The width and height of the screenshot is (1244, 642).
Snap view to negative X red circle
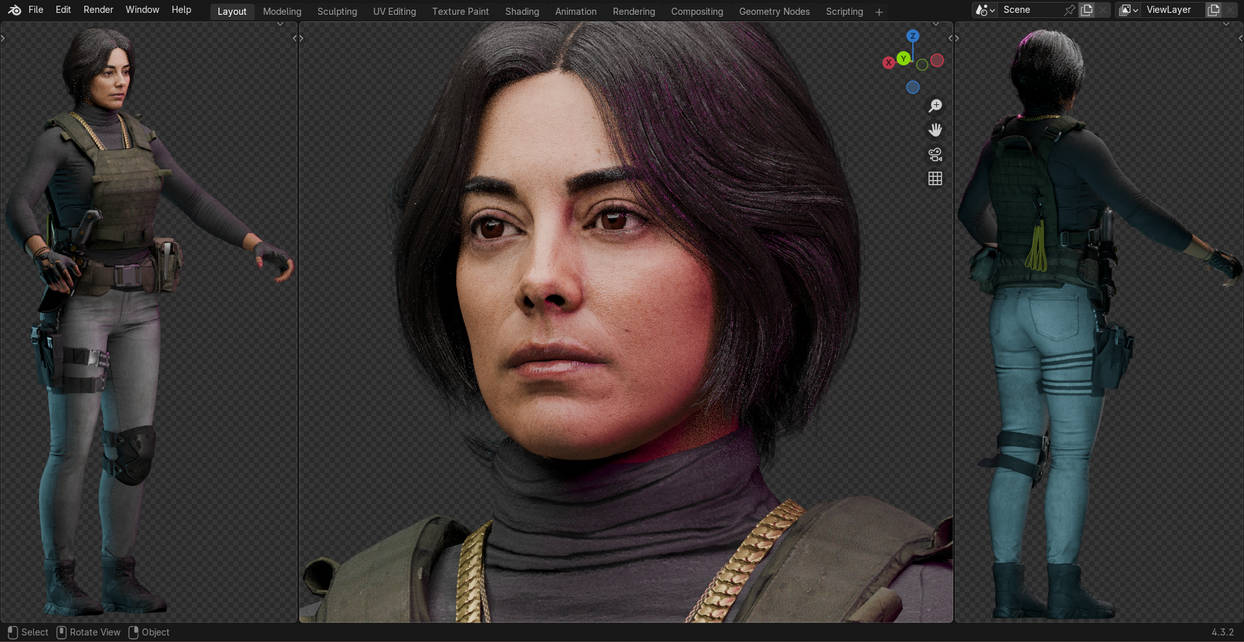[937, 60]
